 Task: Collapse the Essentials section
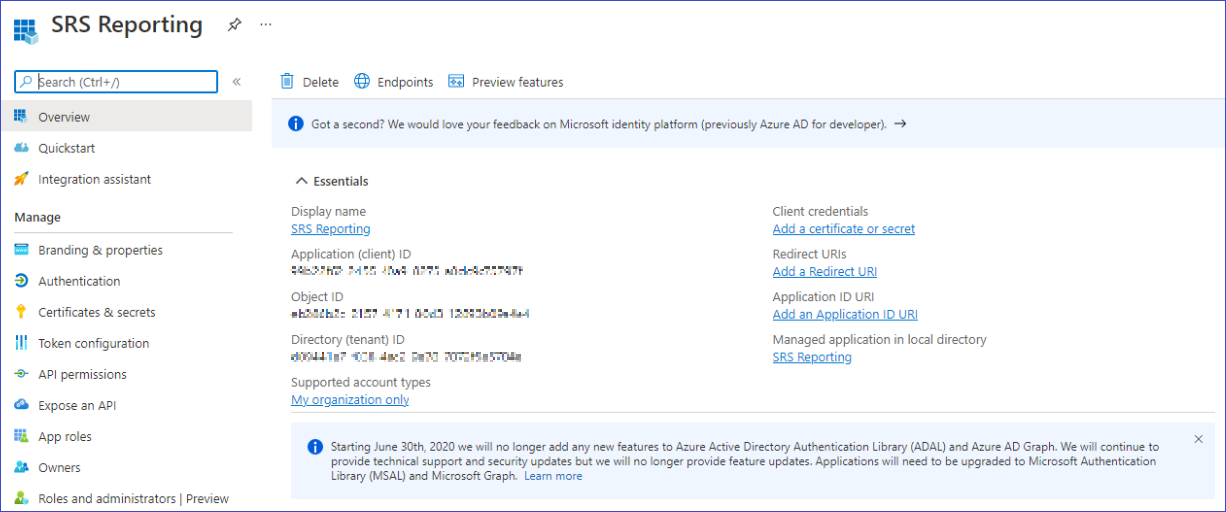point(300,181)
